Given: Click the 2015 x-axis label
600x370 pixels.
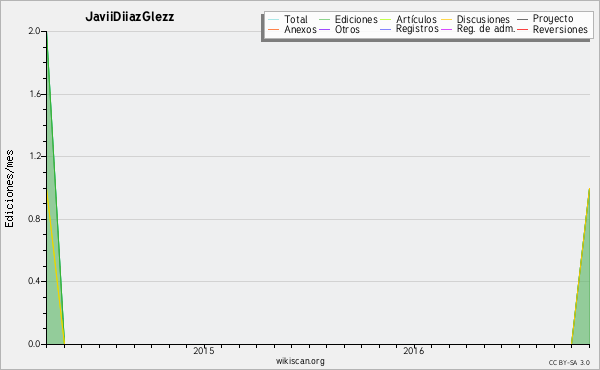Looking at the screenshot, I should [x=204, y=351].
